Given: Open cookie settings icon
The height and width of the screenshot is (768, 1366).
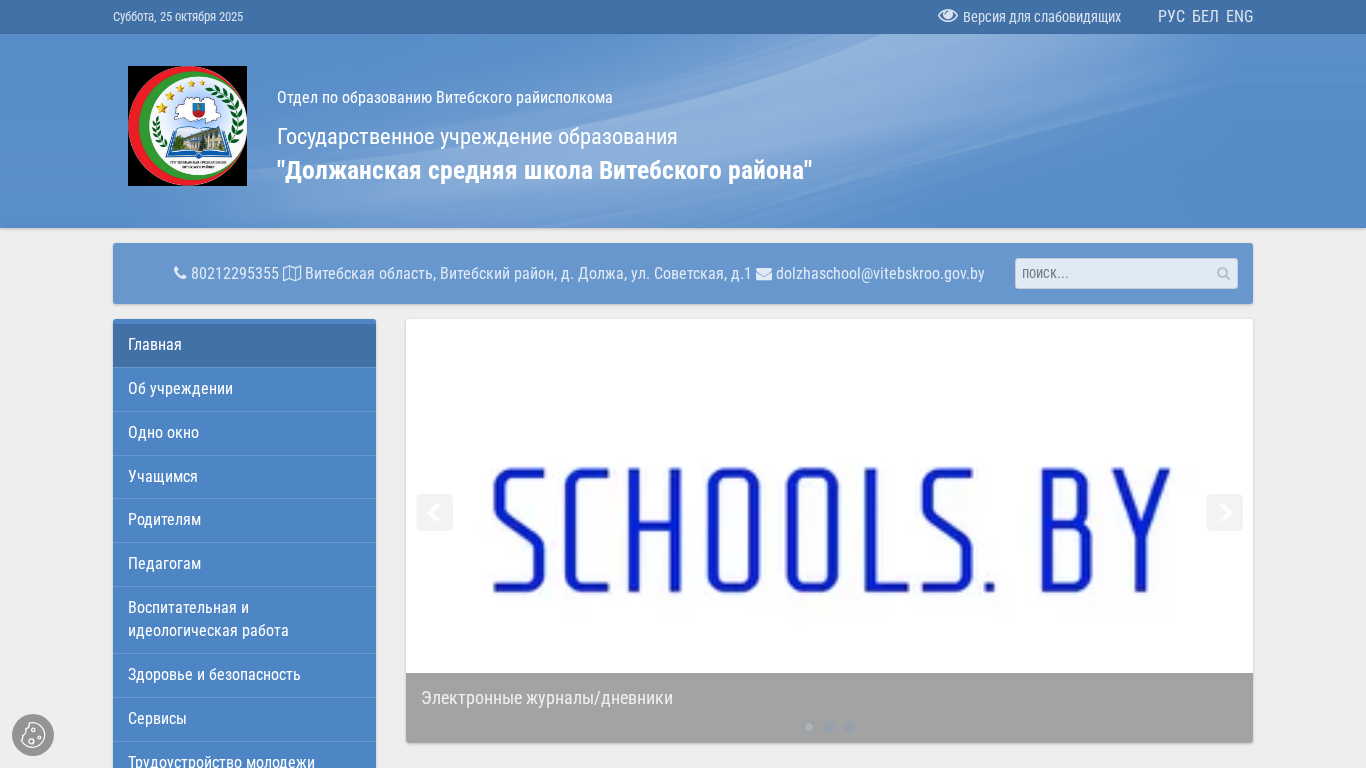Looking at the screenshot, I should point(33,735).
